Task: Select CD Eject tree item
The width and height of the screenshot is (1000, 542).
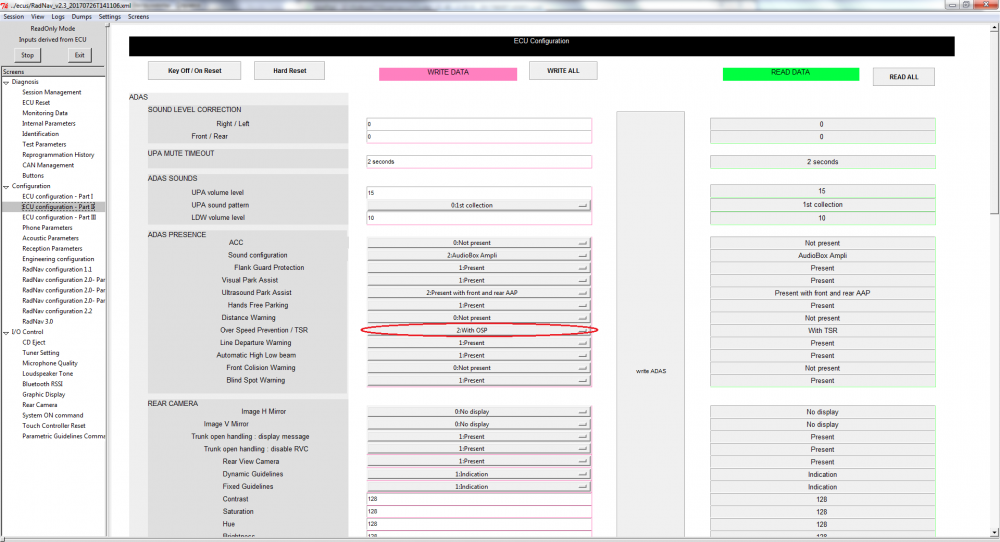Action: [34, 343]
